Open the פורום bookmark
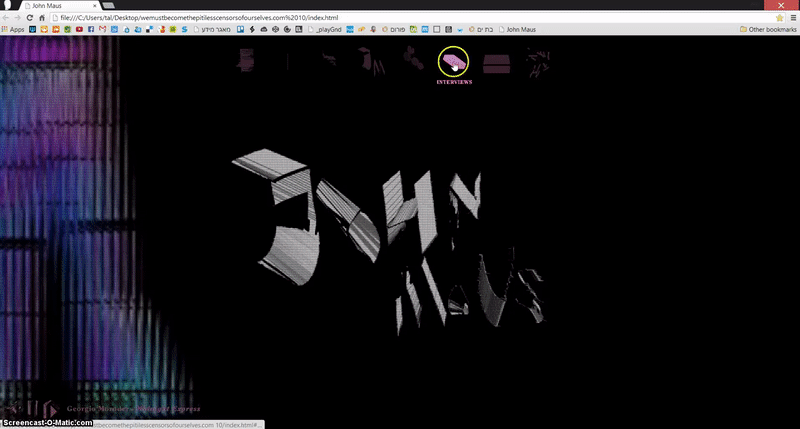800x429 pixels. click(393, 30)
